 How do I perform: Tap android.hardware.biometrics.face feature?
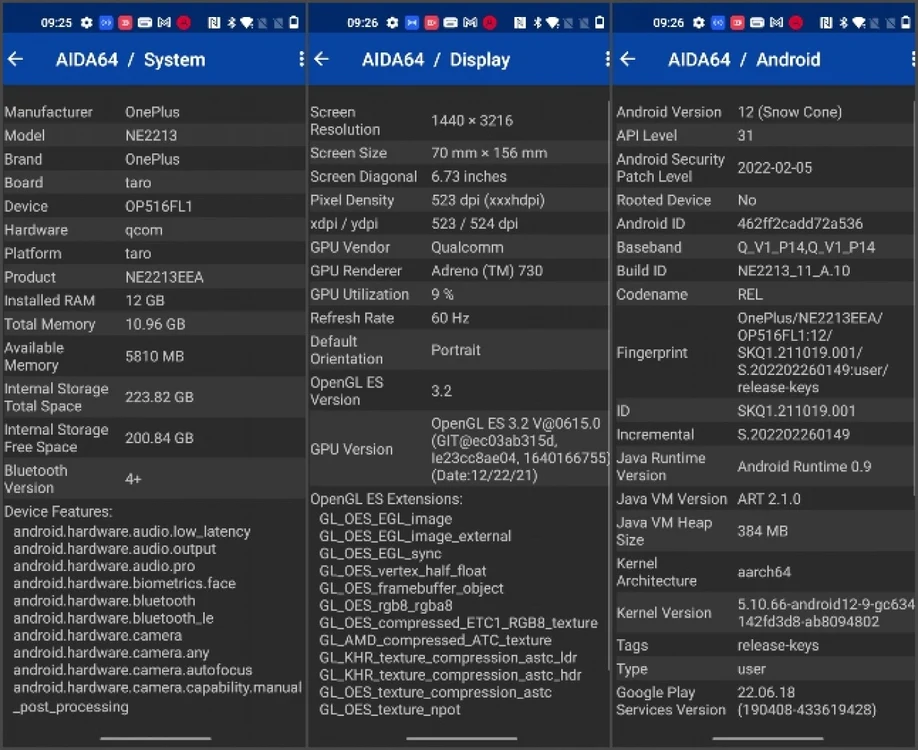coord(125,583)
